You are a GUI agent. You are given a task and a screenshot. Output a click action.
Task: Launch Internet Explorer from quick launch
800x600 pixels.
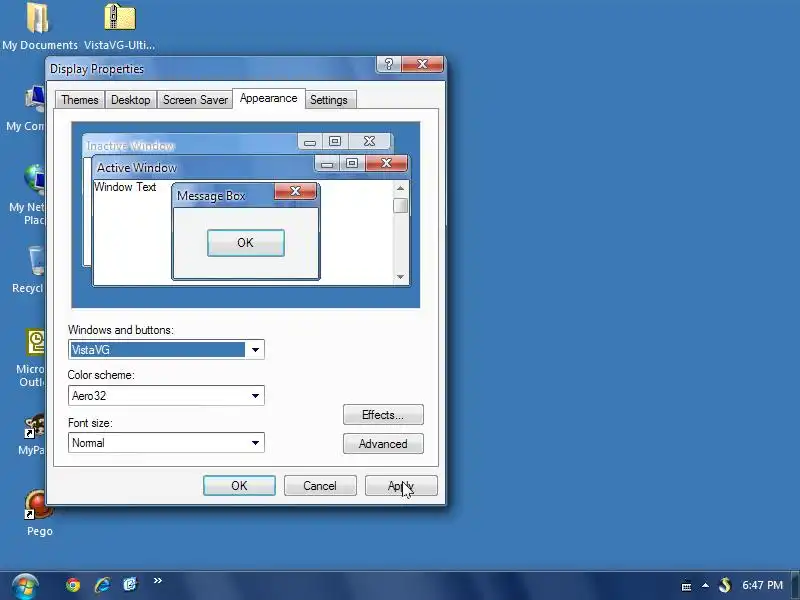click(x=102, y=584)
